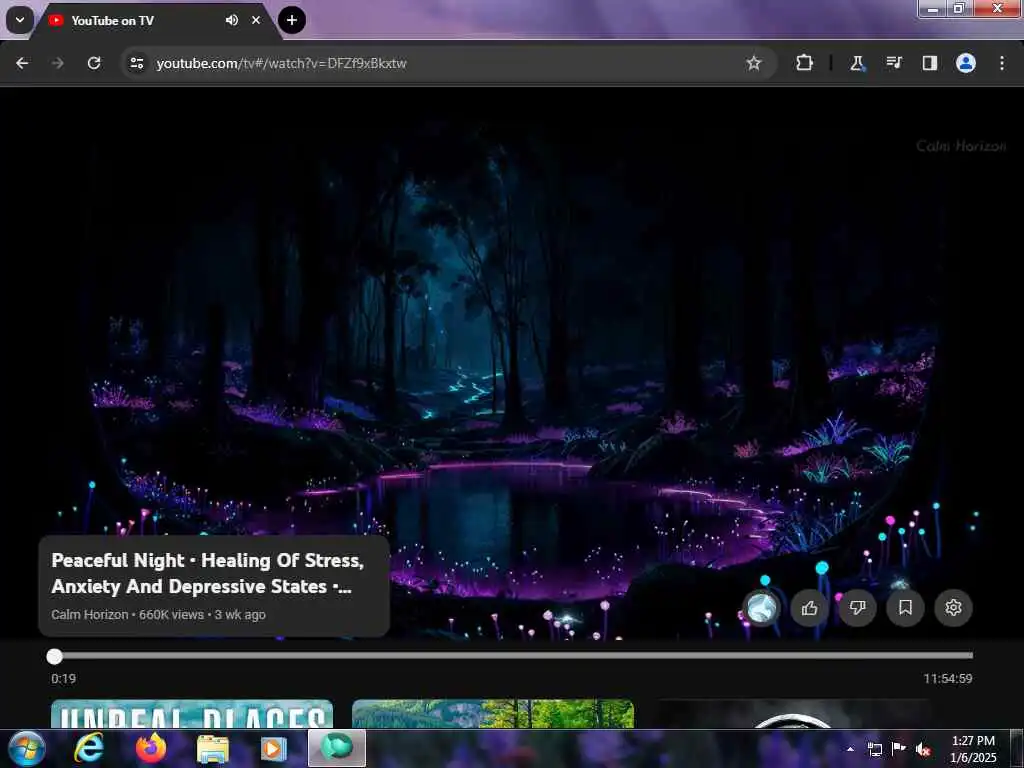1024x768 pixels.
Task: Open the clock showing 1:27 PM
Action: 973,749
